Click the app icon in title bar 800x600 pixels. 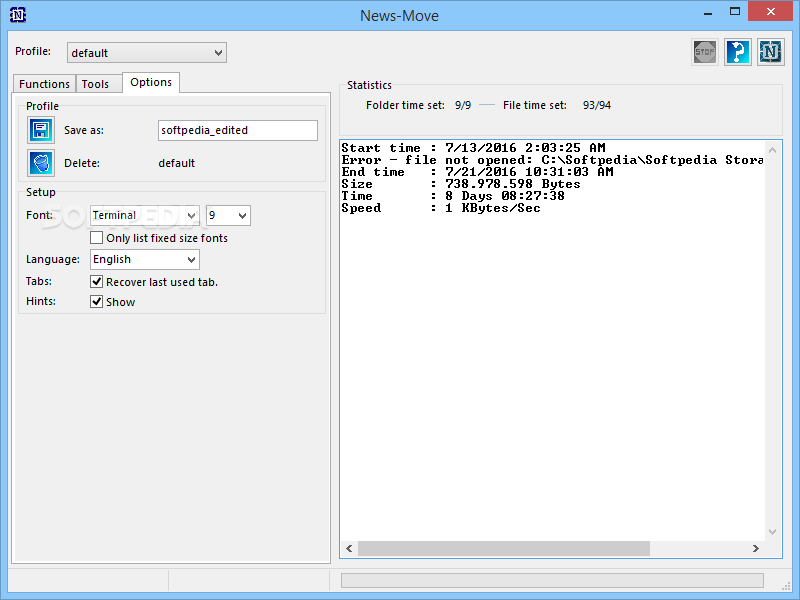click(x=18, y=15)
